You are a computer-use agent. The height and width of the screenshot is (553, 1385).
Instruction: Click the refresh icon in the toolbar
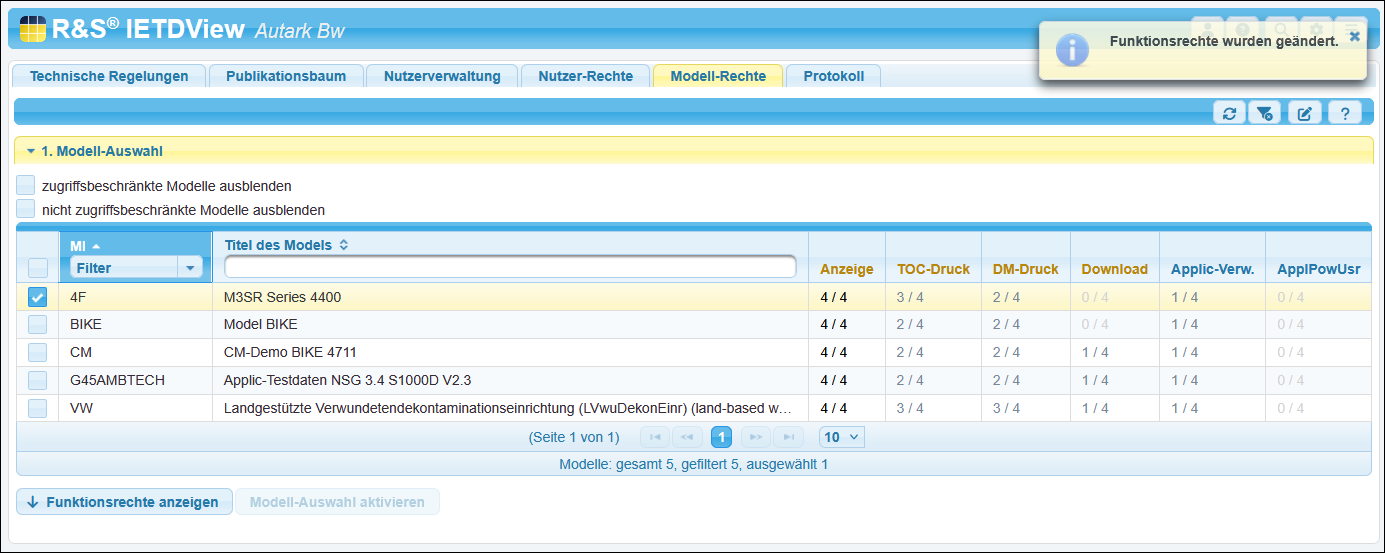[x=1229, y=113]
